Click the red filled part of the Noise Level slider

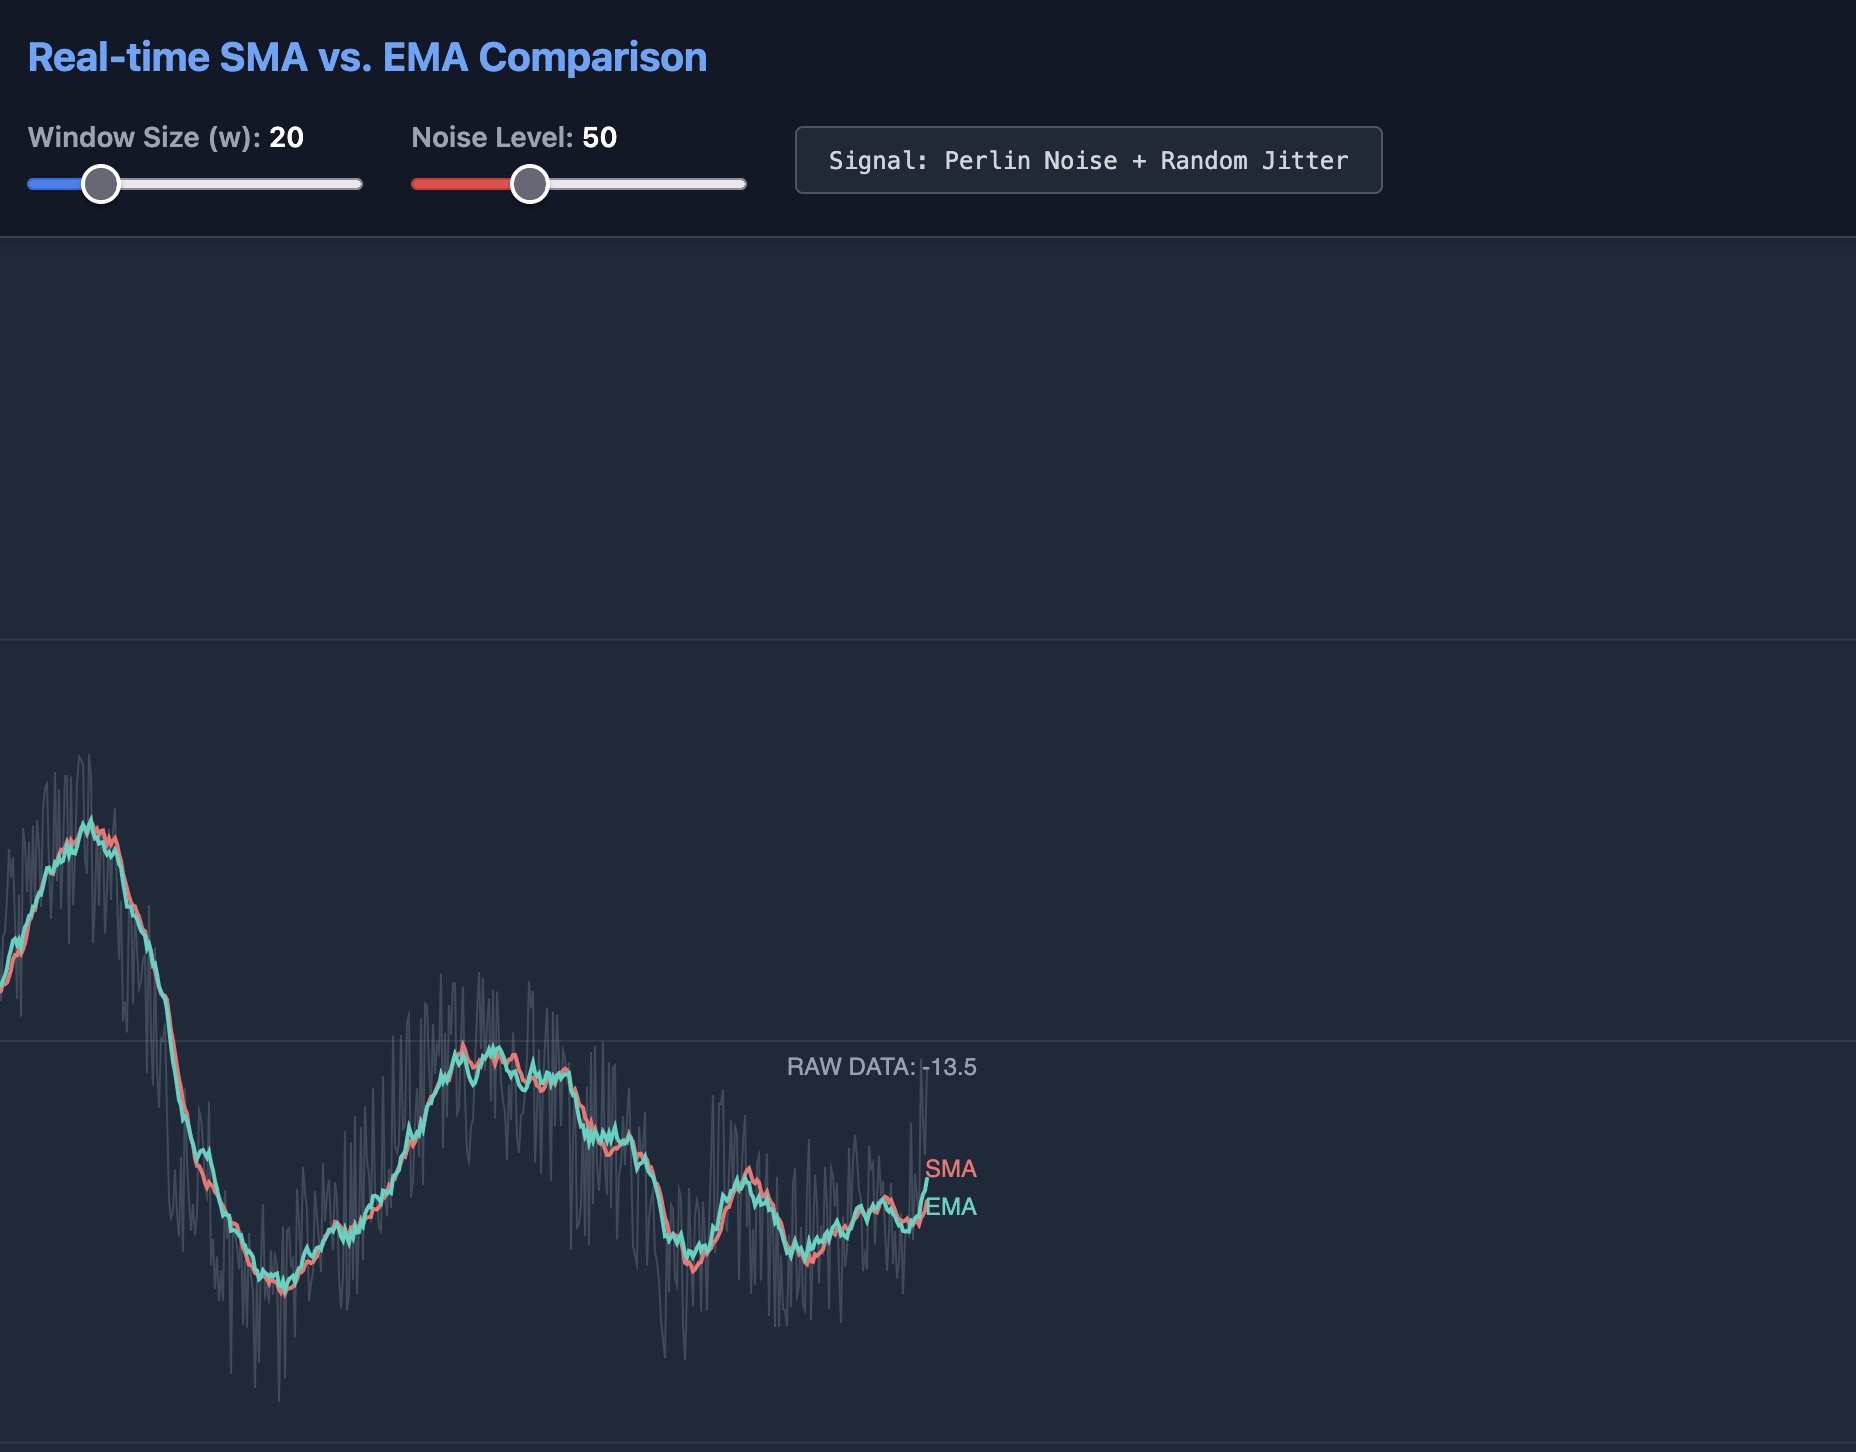[460, 184]
